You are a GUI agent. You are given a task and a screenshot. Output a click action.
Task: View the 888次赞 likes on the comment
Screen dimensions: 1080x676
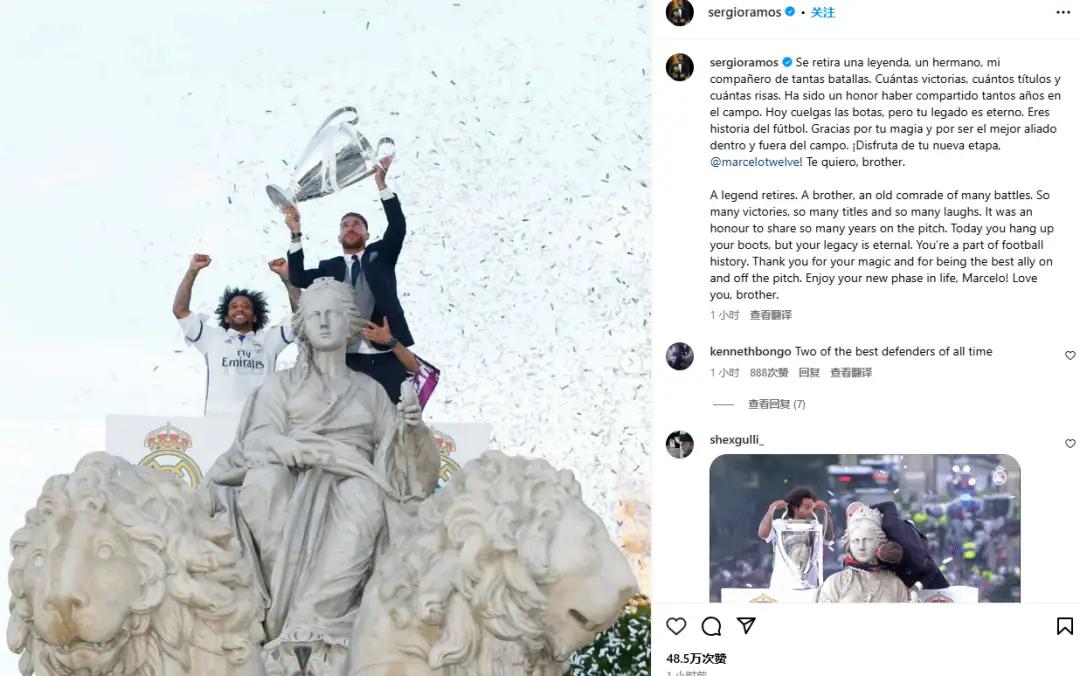click(769, 373)
